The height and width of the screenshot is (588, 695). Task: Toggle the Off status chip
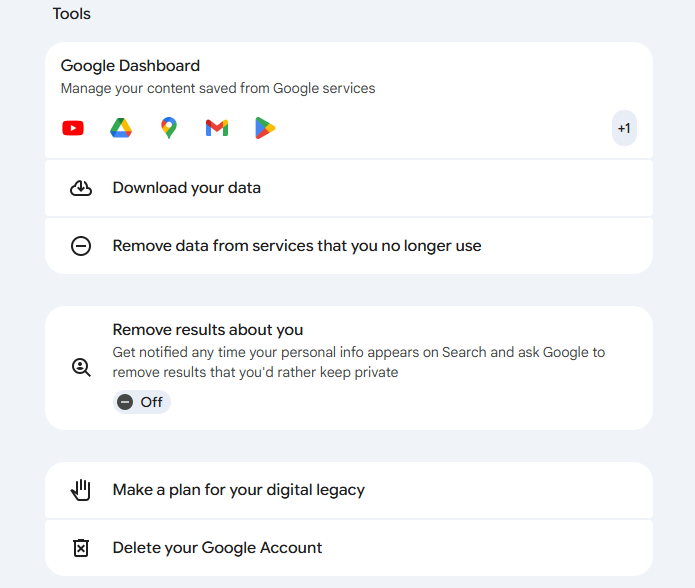click(x=141, y=402)
